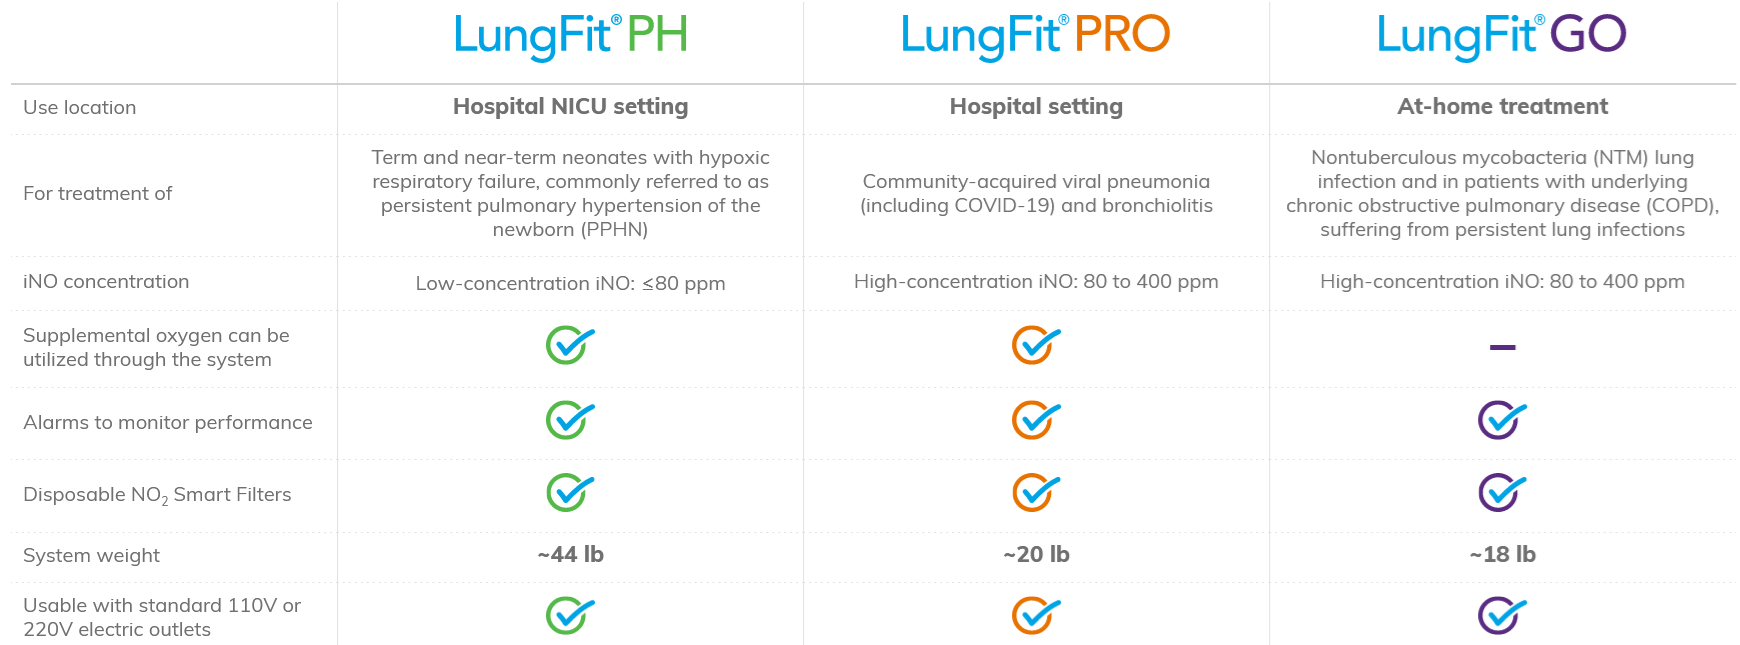Viewport: 1740px width, 645px height.
Task: Click orange alarms checkmark under LungFit PRO
Action: pos(1036,420)
